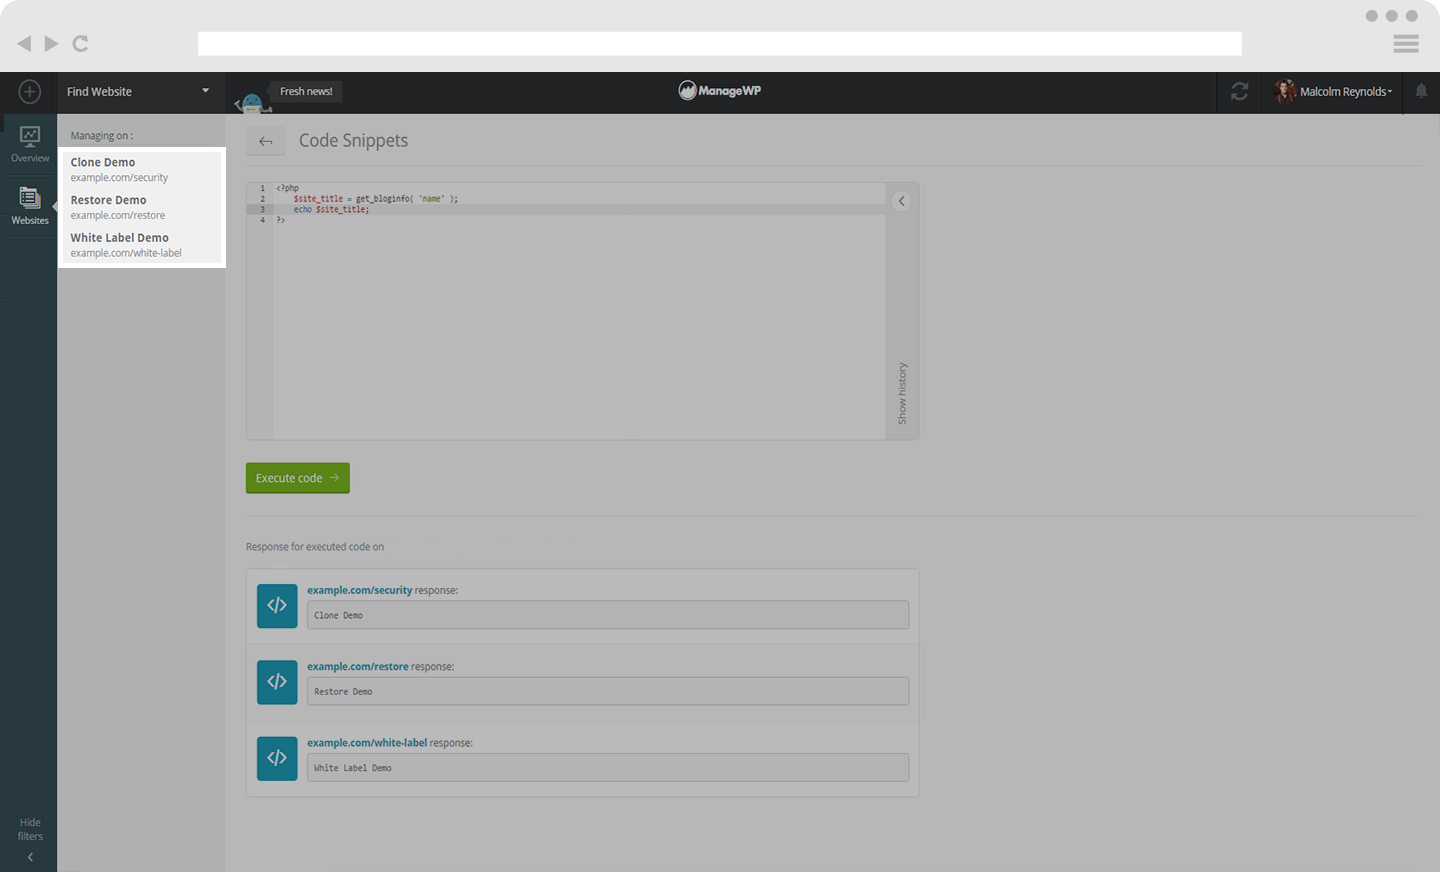Click the ManageWP logo
This screenshot has height=872, width=1440.
[x=720, y=91]
